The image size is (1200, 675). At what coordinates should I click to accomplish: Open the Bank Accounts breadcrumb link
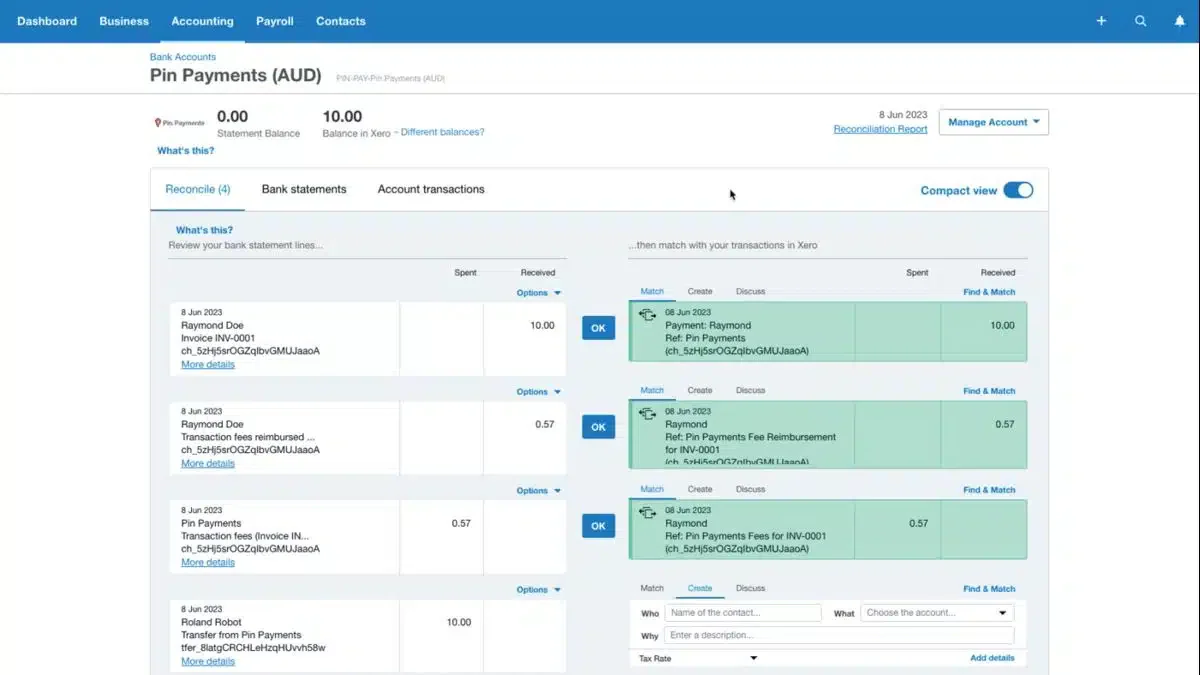click(x=183, y=57)
